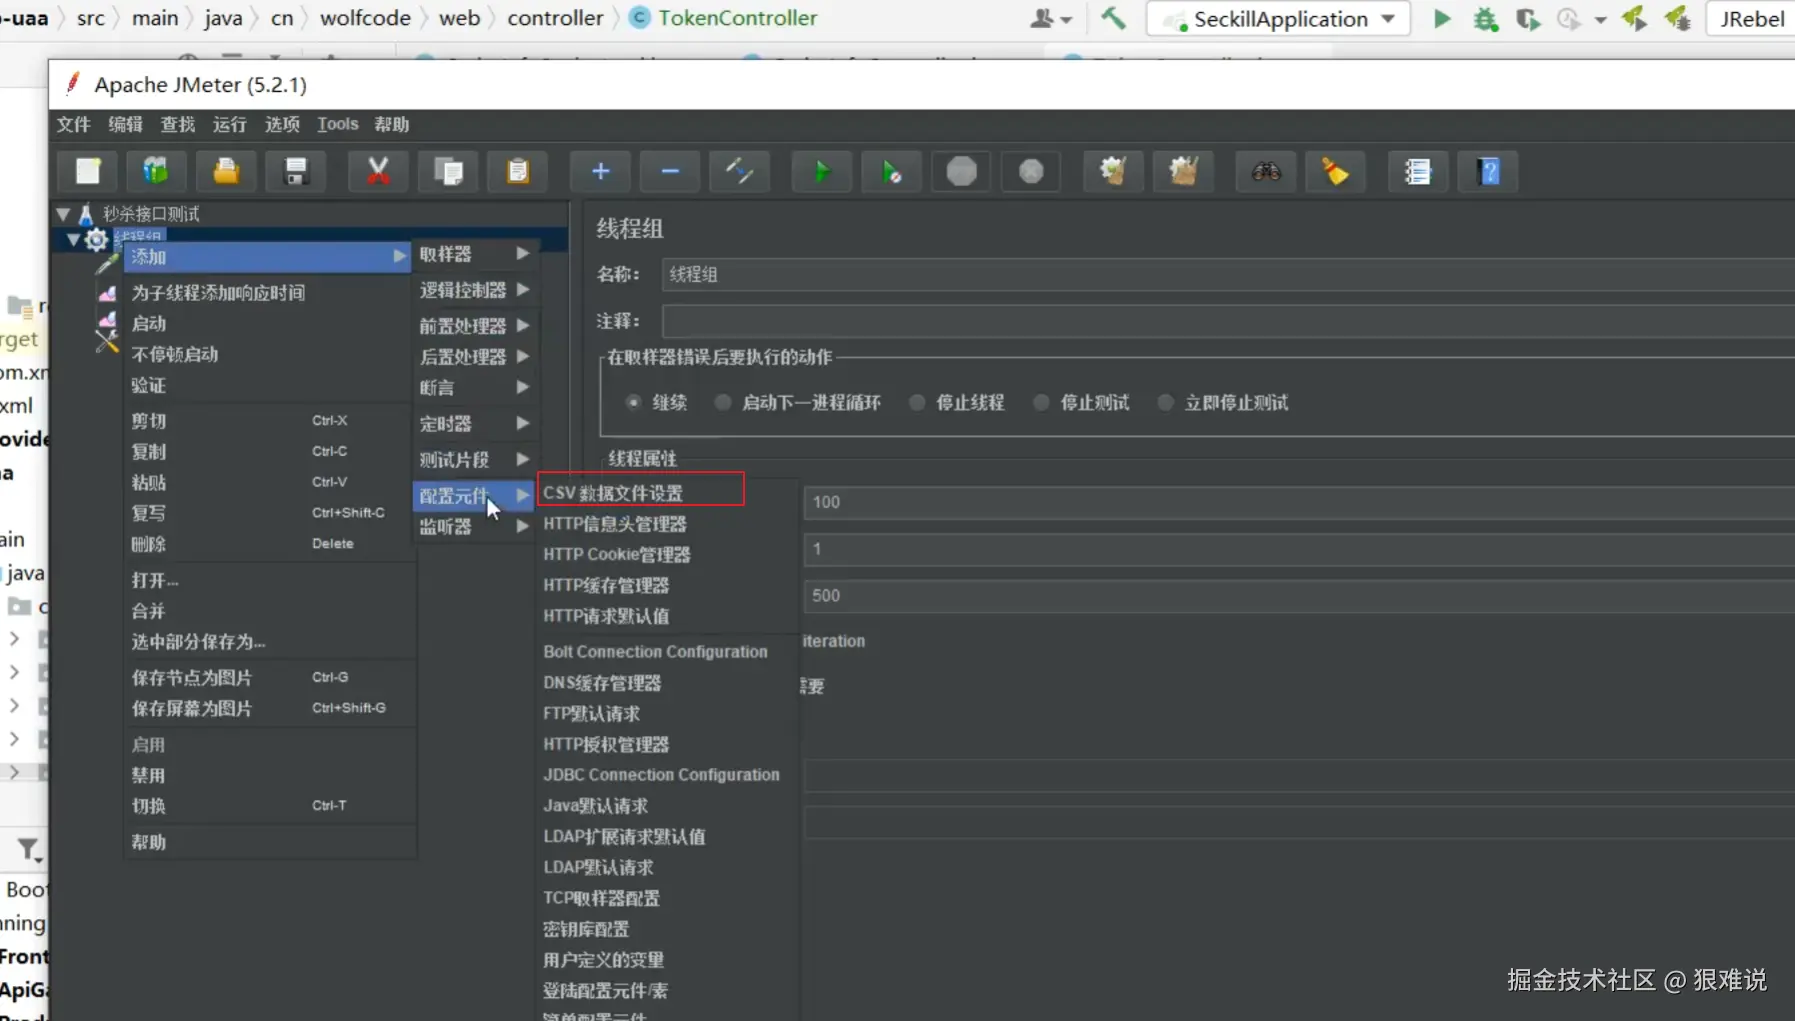Image resolution: width=1795 pixels, height=1021 pixels.
Task: Click the JRebel button
Action: point(1752,19)
